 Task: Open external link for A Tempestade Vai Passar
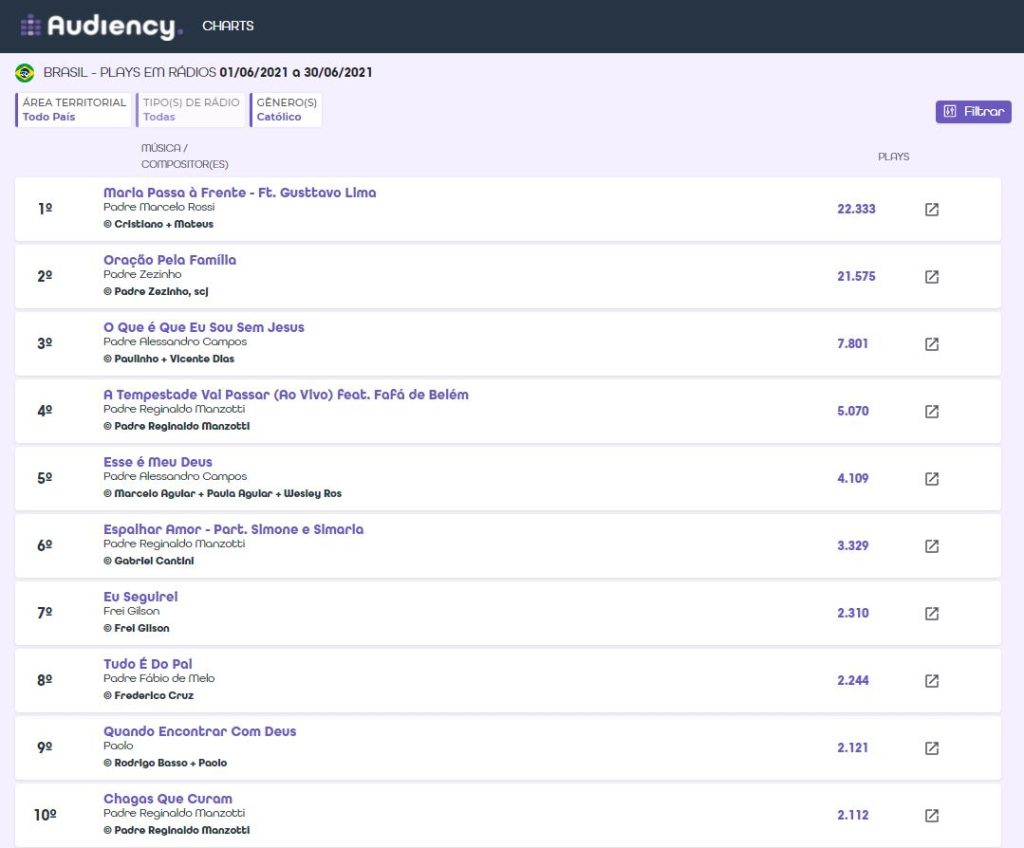[932, 411]
